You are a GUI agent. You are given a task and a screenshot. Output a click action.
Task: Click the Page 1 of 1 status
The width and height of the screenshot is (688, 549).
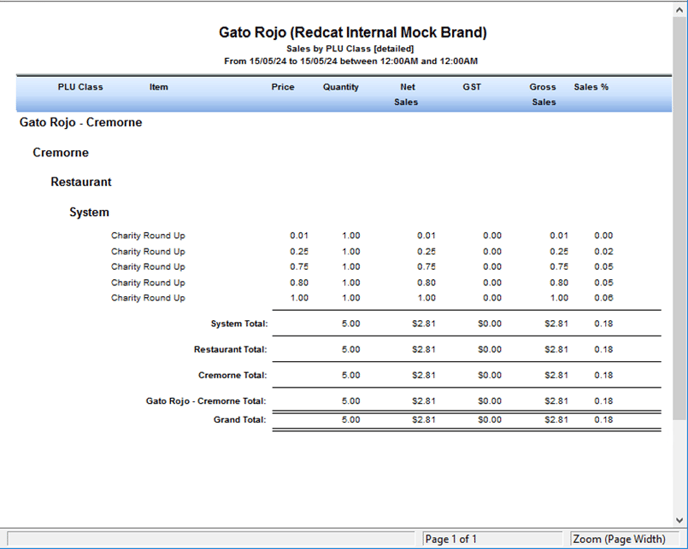pyautogui.click(x=492, y=538)
